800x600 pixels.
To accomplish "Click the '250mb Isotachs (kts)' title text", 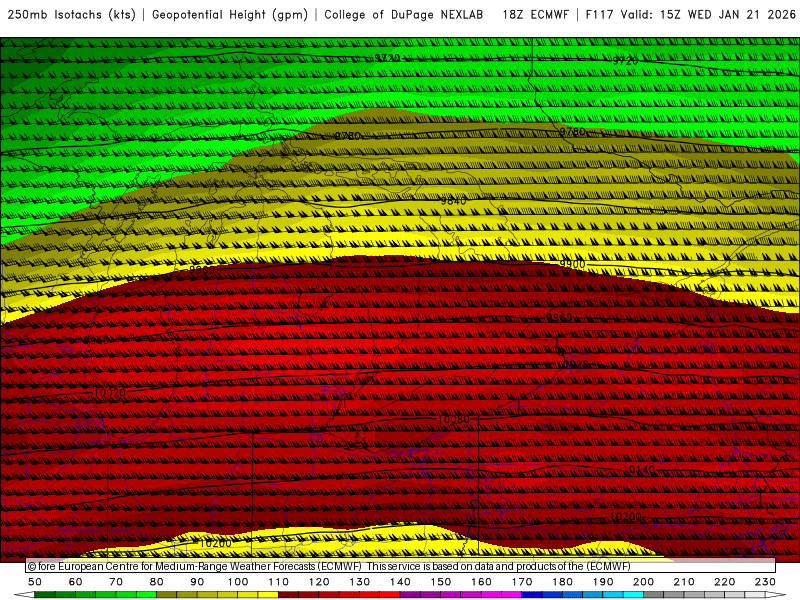I will [x=72, y=14].
